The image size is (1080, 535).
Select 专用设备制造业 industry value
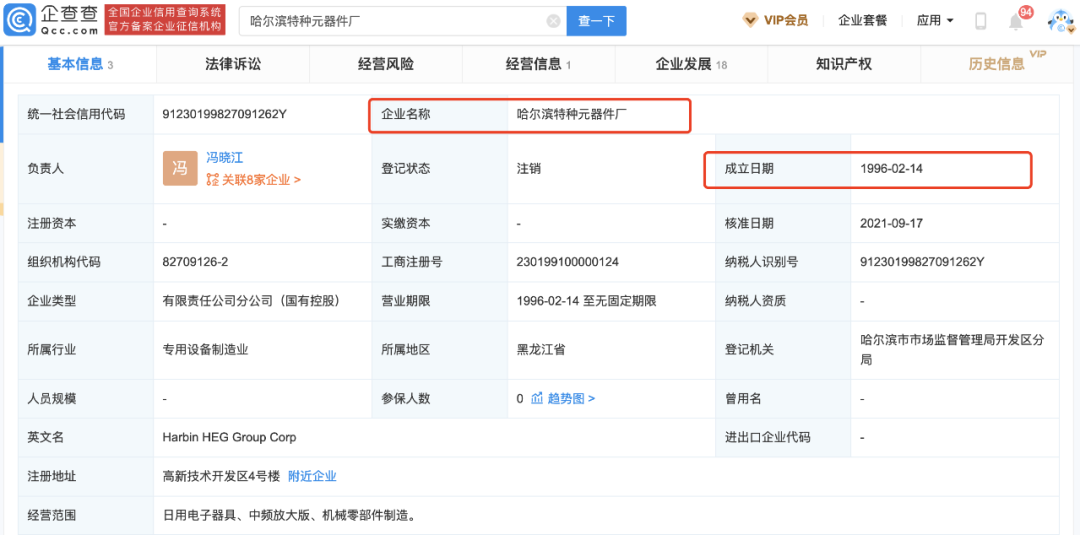point(205,350)
